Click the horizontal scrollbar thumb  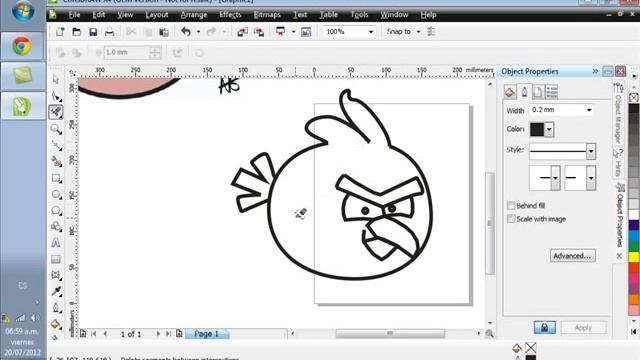point(390,333)
